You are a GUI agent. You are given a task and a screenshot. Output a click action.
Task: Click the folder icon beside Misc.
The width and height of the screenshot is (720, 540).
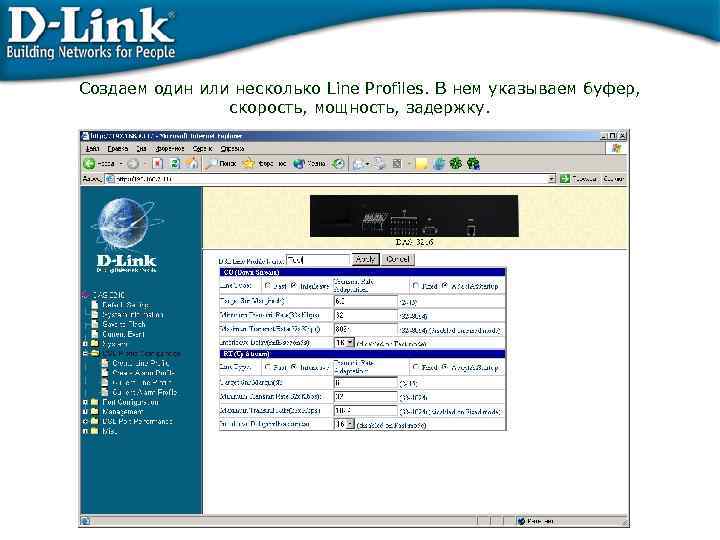95,431
